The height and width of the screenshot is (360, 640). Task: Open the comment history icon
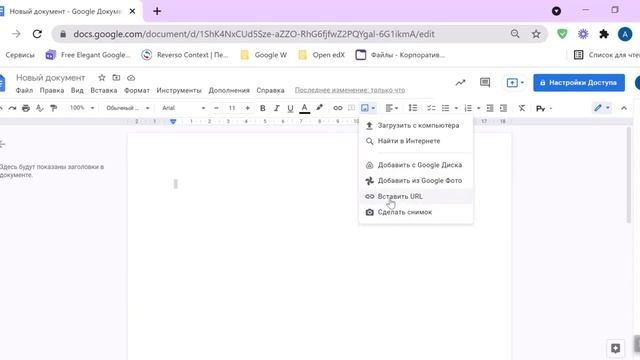[x=485, y=82]
